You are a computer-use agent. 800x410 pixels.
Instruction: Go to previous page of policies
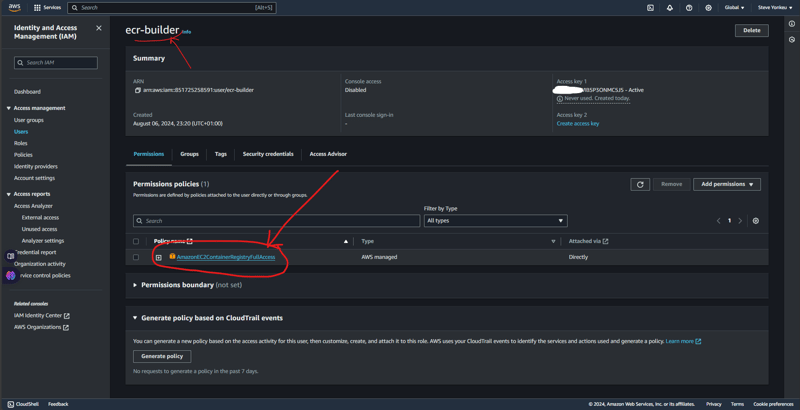718,221
